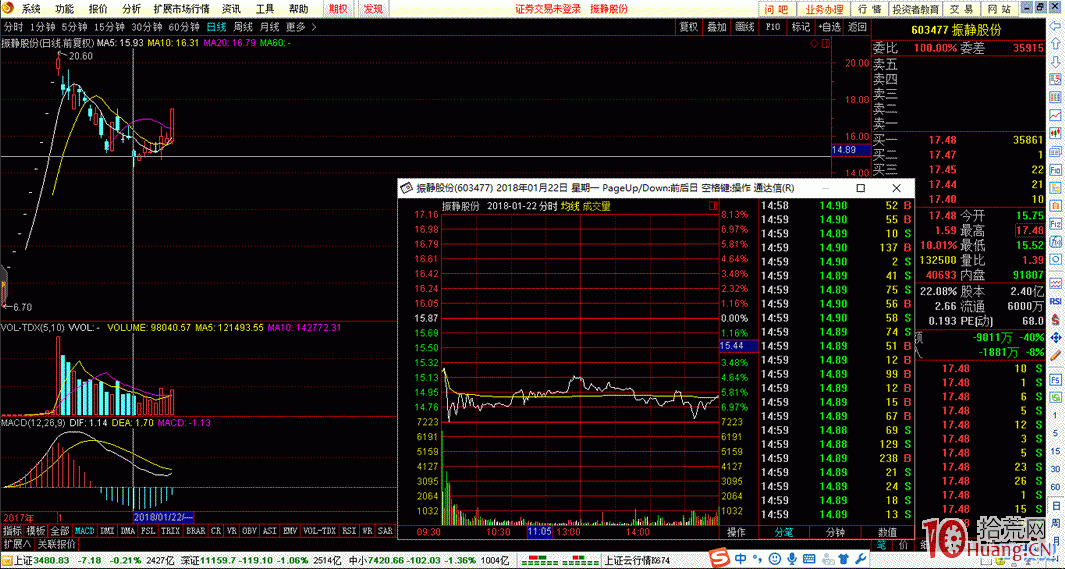Click 上证 index value 3480.83 in the status bar
1065x569 pixels.
click(51, 560)
